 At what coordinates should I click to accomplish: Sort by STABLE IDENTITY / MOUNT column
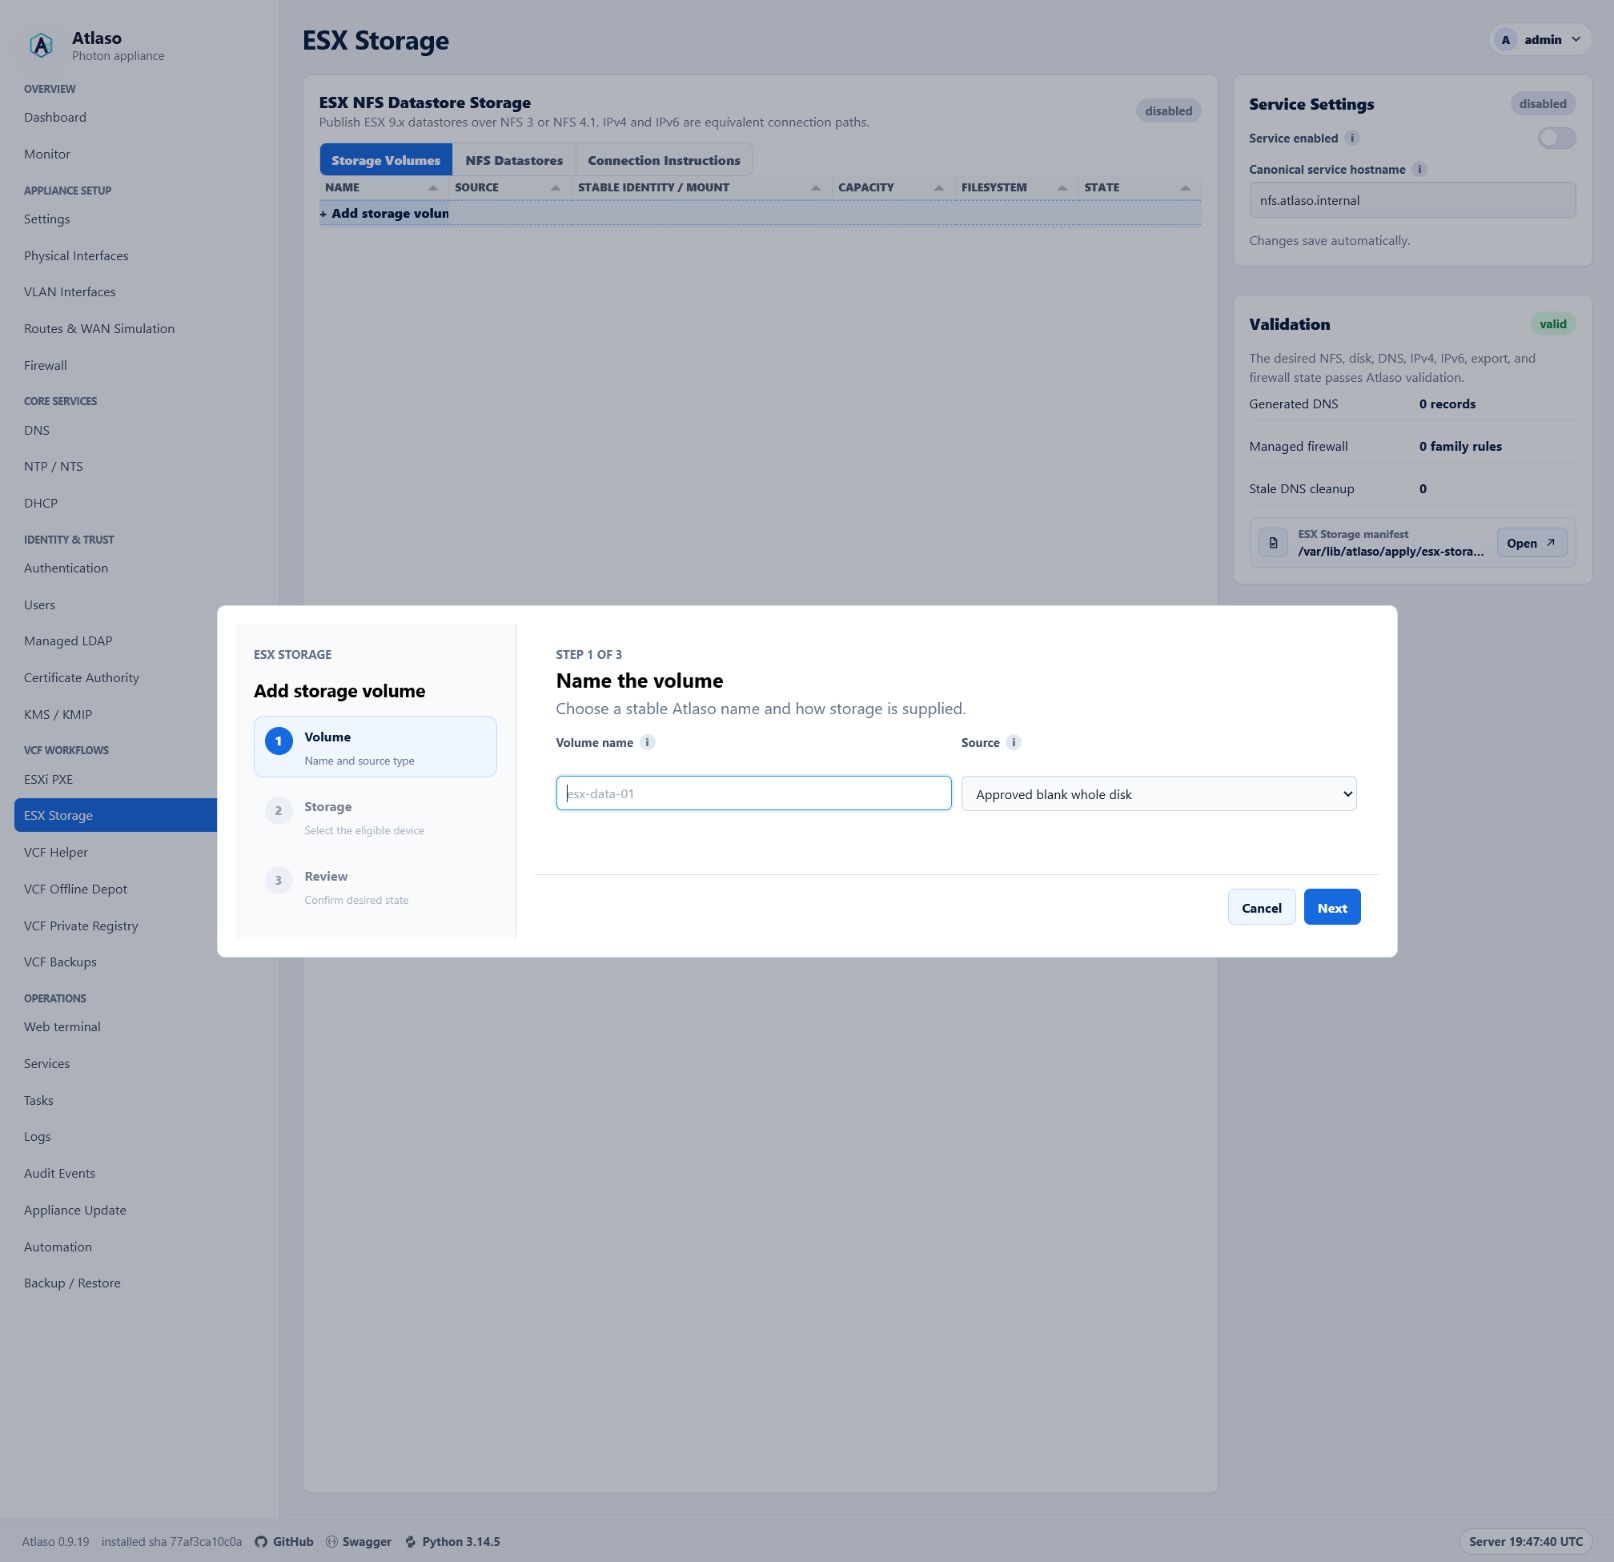tap(700, 187)
